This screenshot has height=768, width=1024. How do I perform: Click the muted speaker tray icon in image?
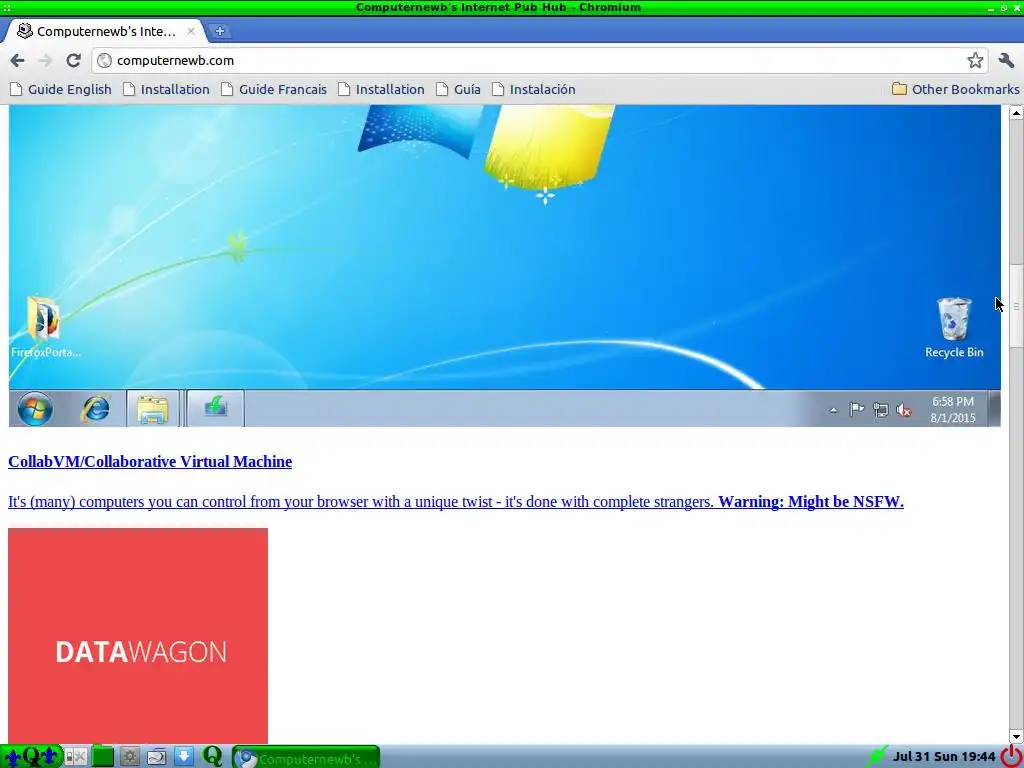904,410
